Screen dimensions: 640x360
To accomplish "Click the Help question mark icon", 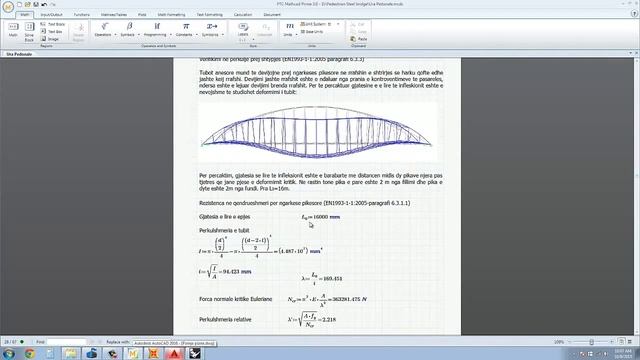I will coord(634,13).
